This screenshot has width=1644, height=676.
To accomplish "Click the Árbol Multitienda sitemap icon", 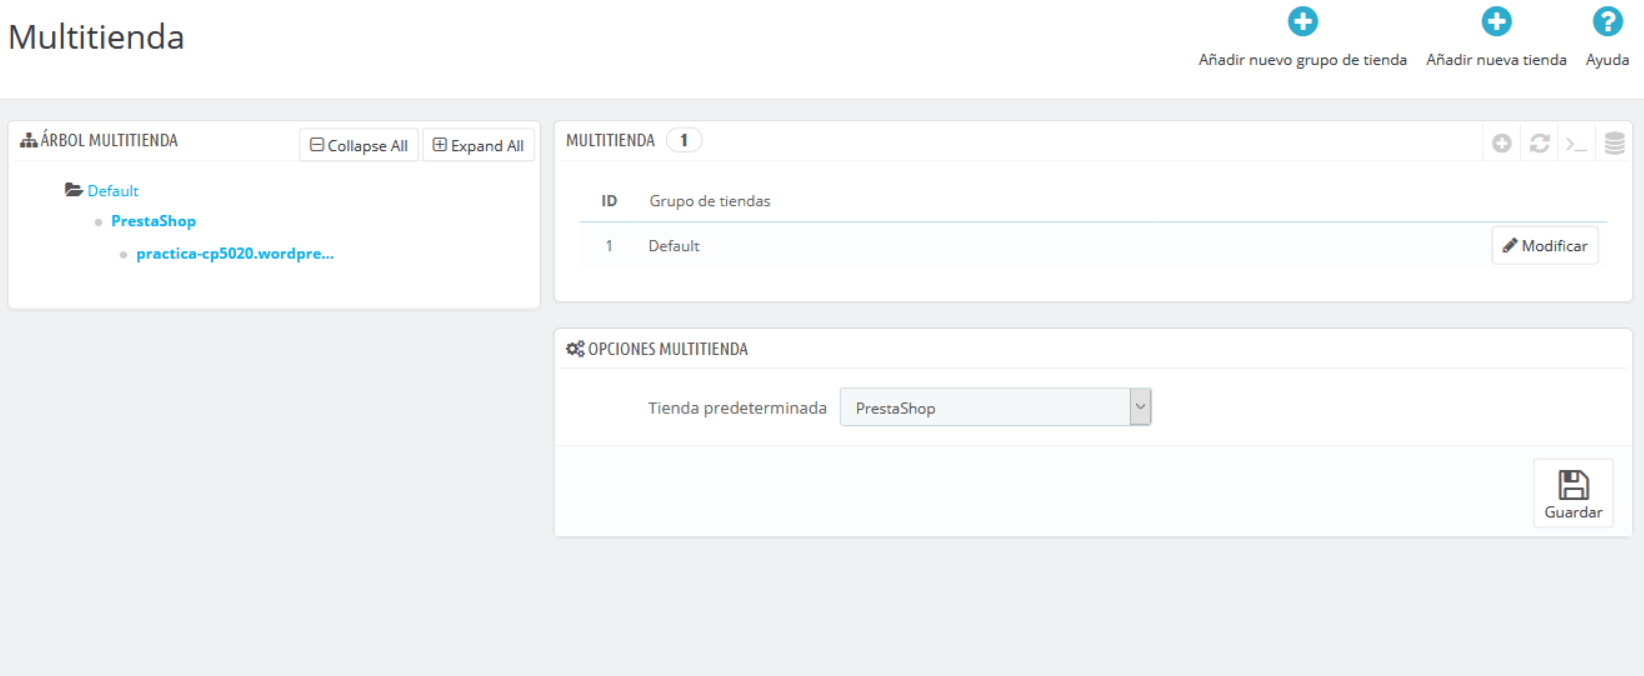I will click(x=29, y=140).
